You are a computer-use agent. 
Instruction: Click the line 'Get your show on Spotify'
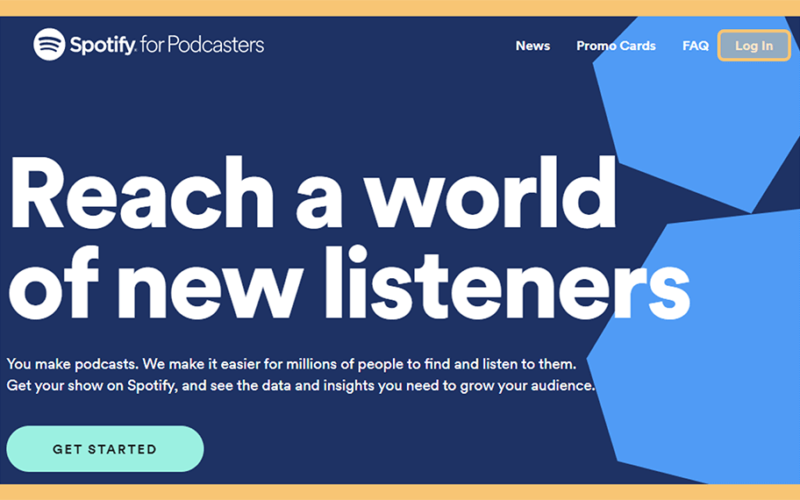301,385
